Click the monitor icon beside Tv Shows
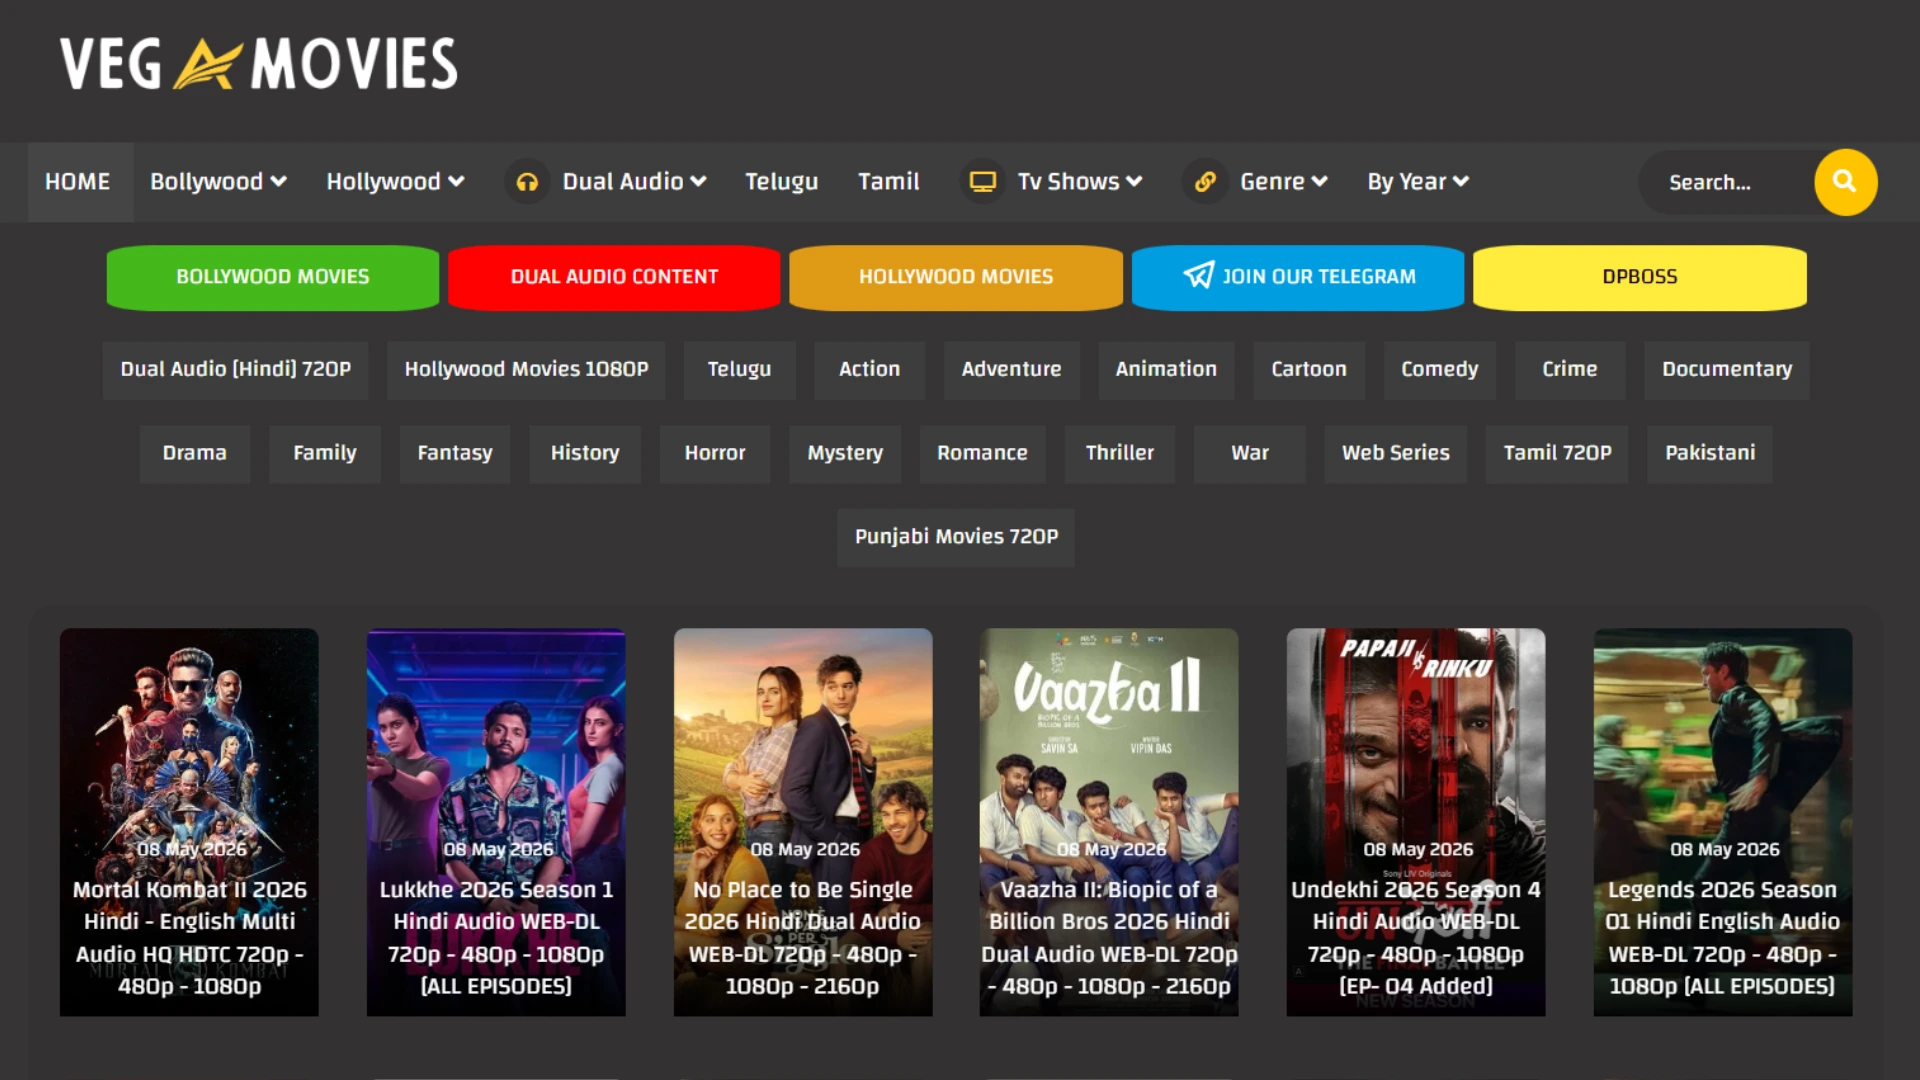The height and width of the screenshot is (1080, 1920). (983, 182)
